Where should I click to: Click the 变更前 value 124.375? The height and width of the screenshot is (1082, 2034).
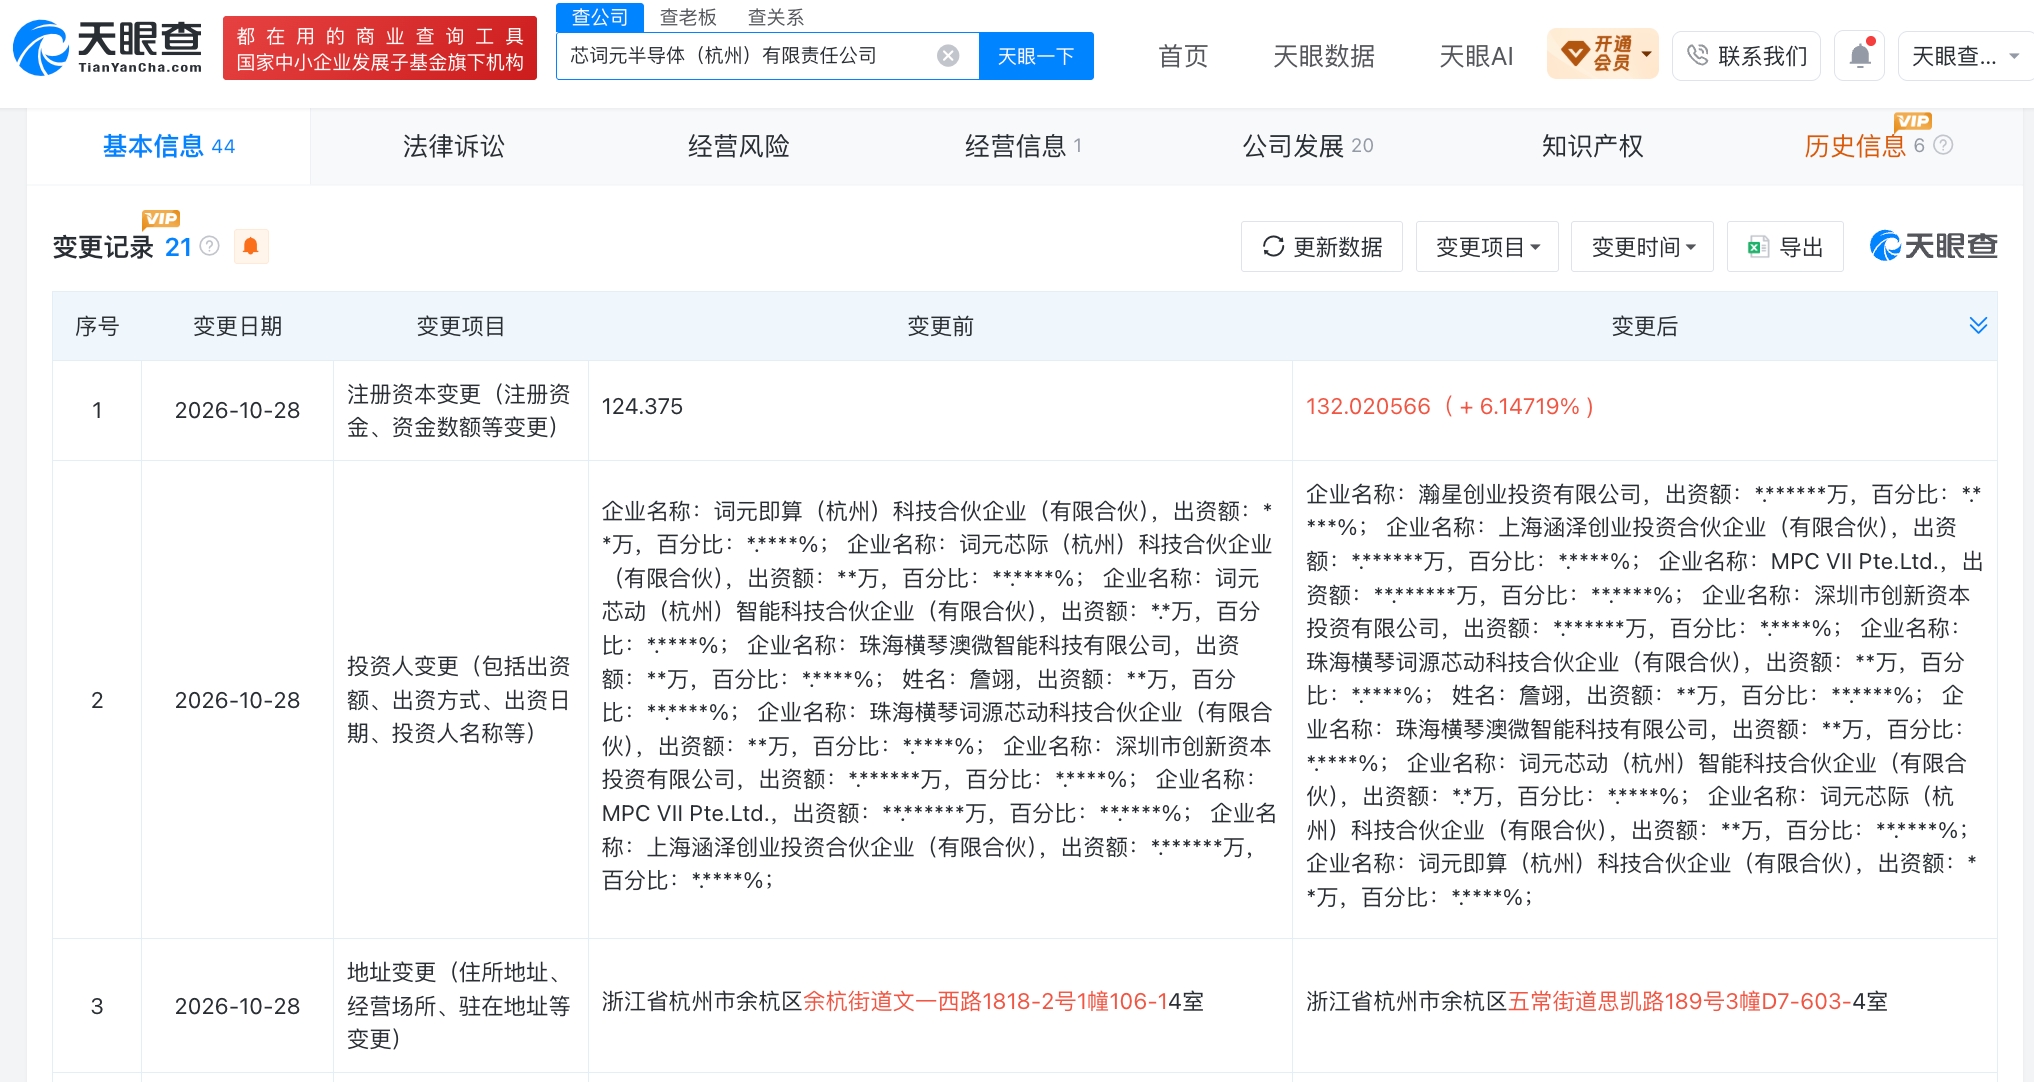[x=642, y=407]
